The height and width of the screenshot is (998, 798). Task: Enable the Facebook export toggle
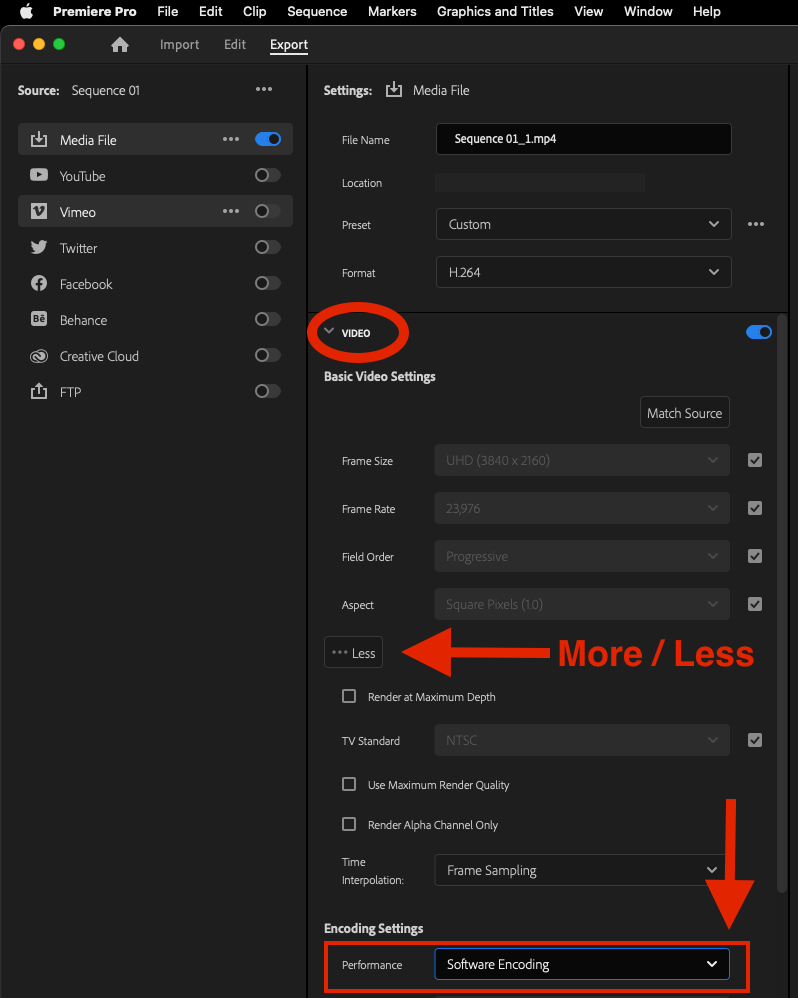[267, 283]
